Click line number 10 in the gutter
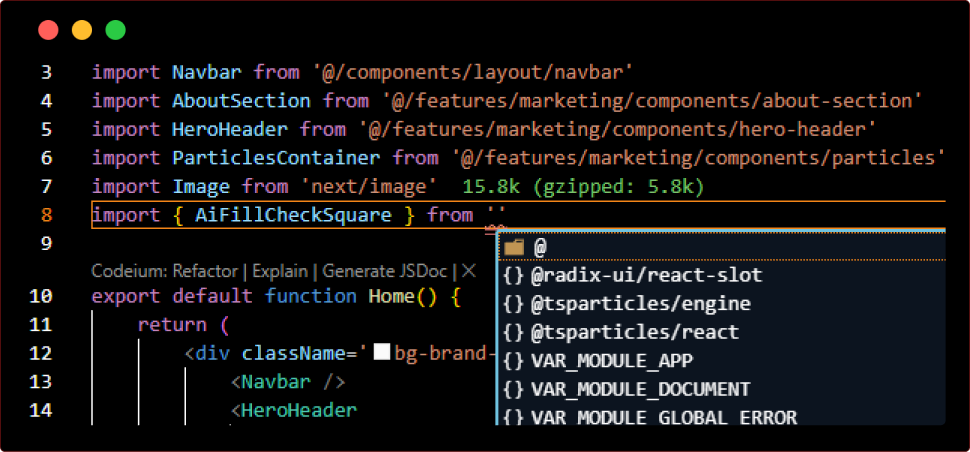970x452 pixels. 41,296
